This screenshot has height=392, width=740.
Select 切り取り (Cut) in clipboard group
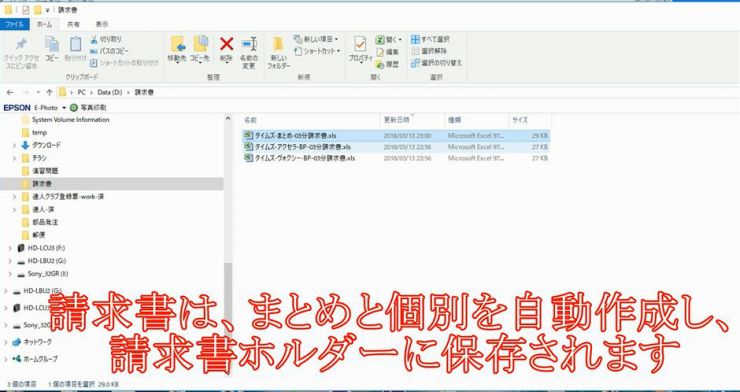coord(106,40)
